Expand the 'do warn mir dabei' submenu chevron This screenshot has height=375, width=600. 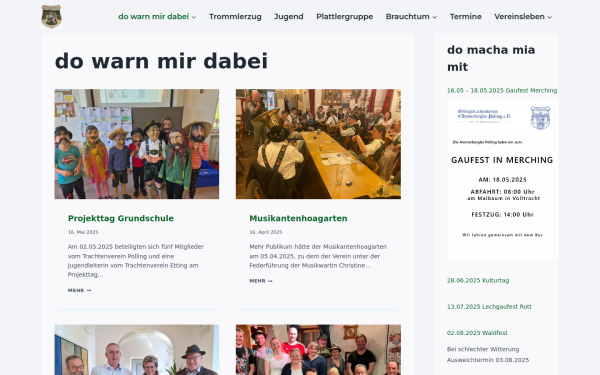point(194,17)
